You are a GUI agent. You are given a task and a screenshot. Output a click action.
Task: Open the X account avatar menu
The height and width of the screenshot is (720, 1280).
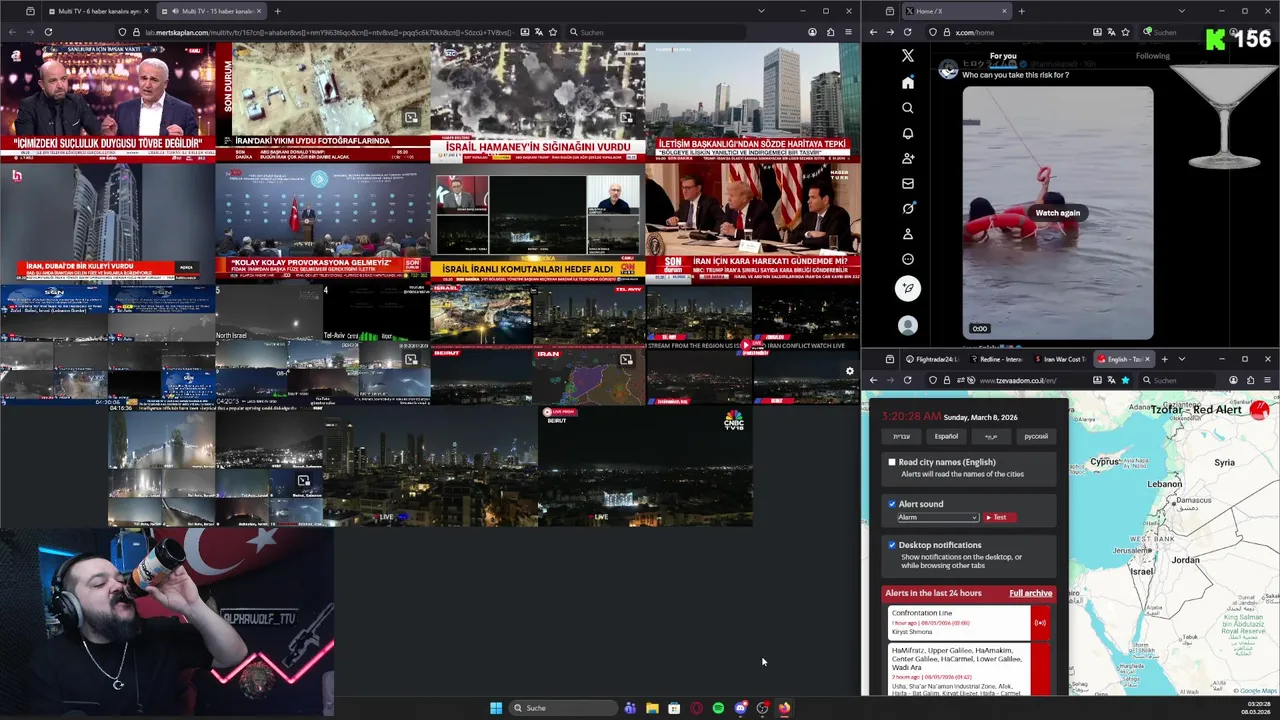[x=907, y=325]
